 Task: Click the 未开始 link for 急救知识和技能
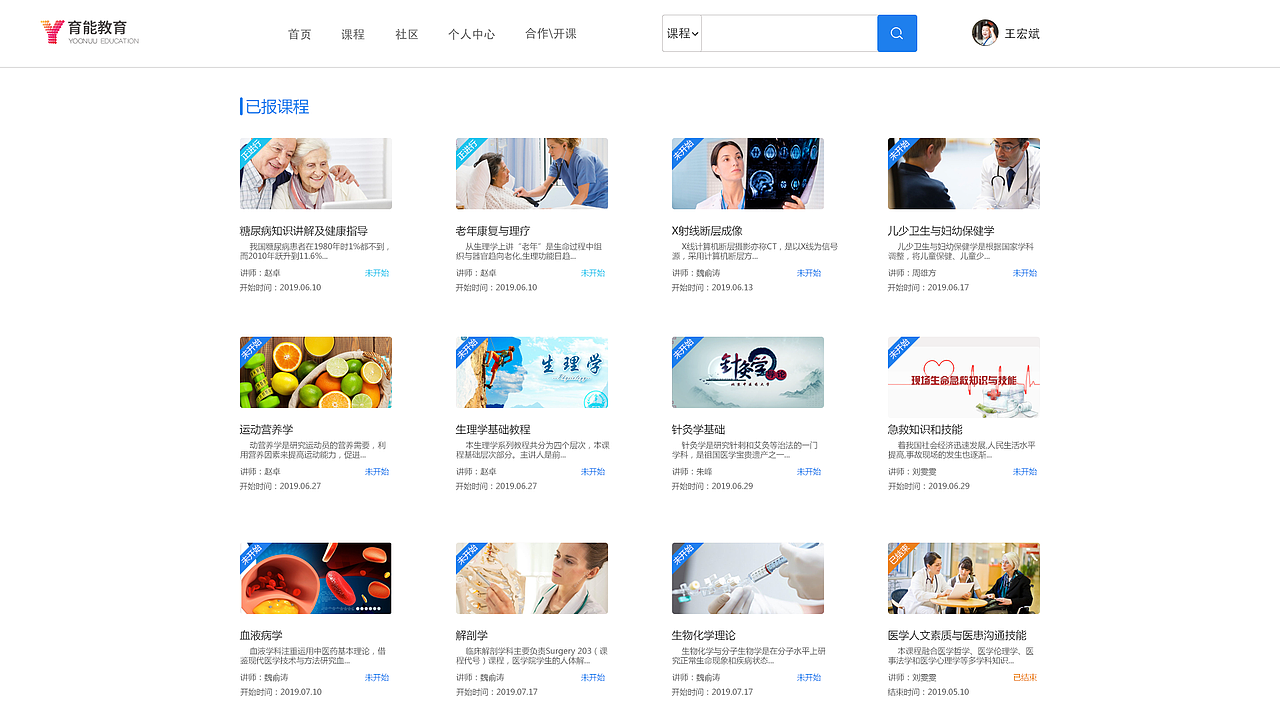[x=1024, y=471]
